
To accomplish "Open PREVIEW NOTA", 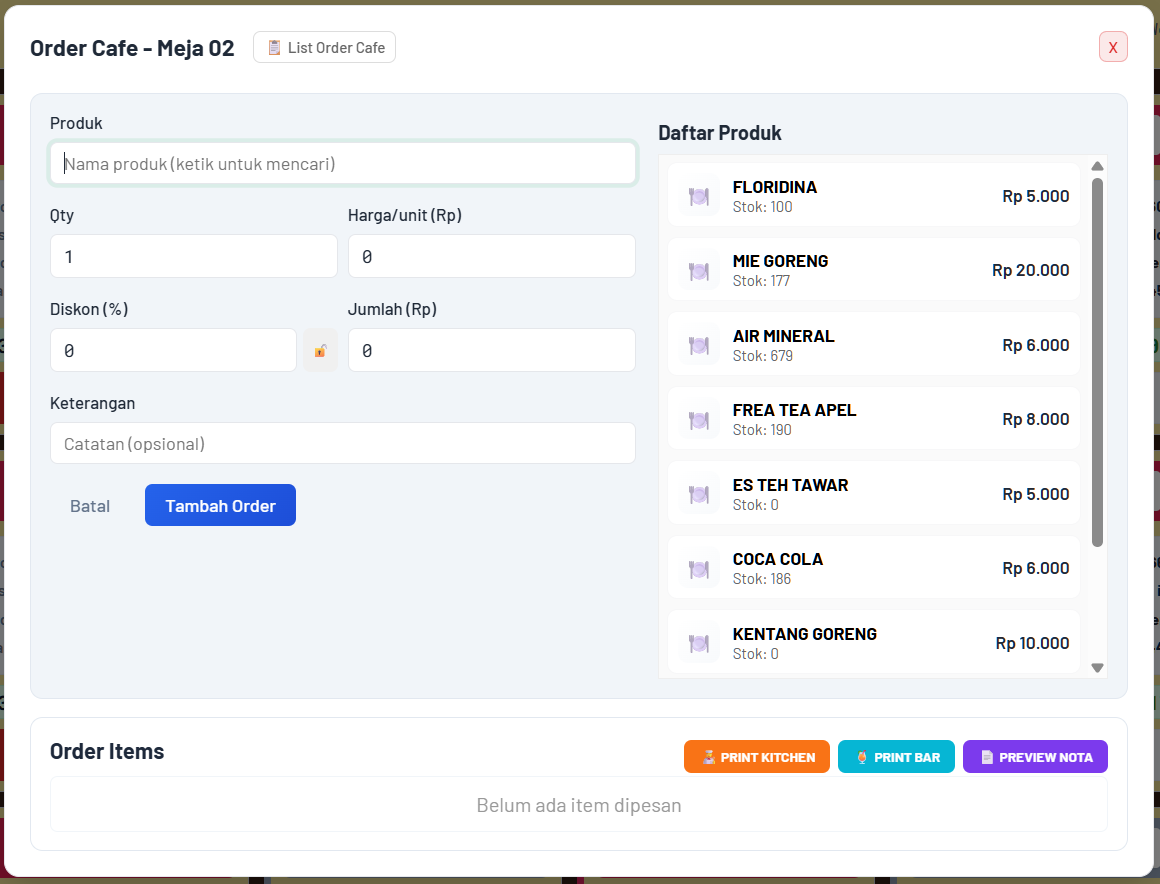I will coord(1035,757).
